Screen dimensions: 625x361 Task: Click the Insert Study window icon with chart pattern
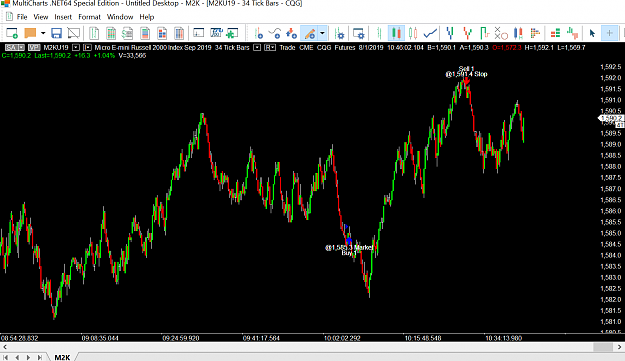coord(216,33)
